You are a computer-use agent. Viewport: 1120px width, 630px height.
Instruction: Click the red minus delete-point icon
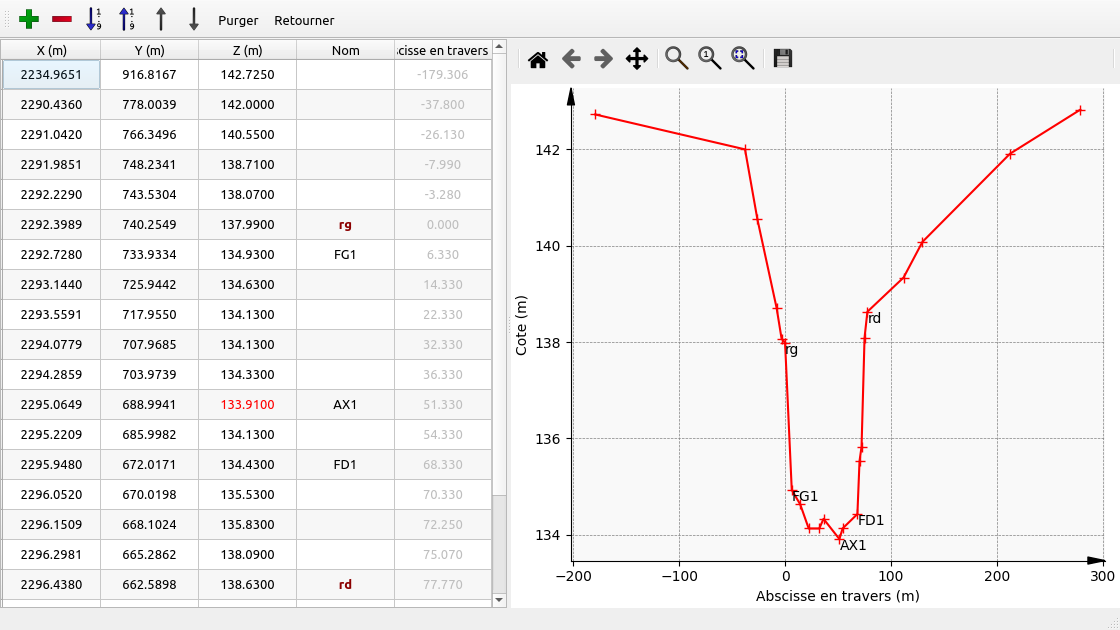tap(62, 19)
